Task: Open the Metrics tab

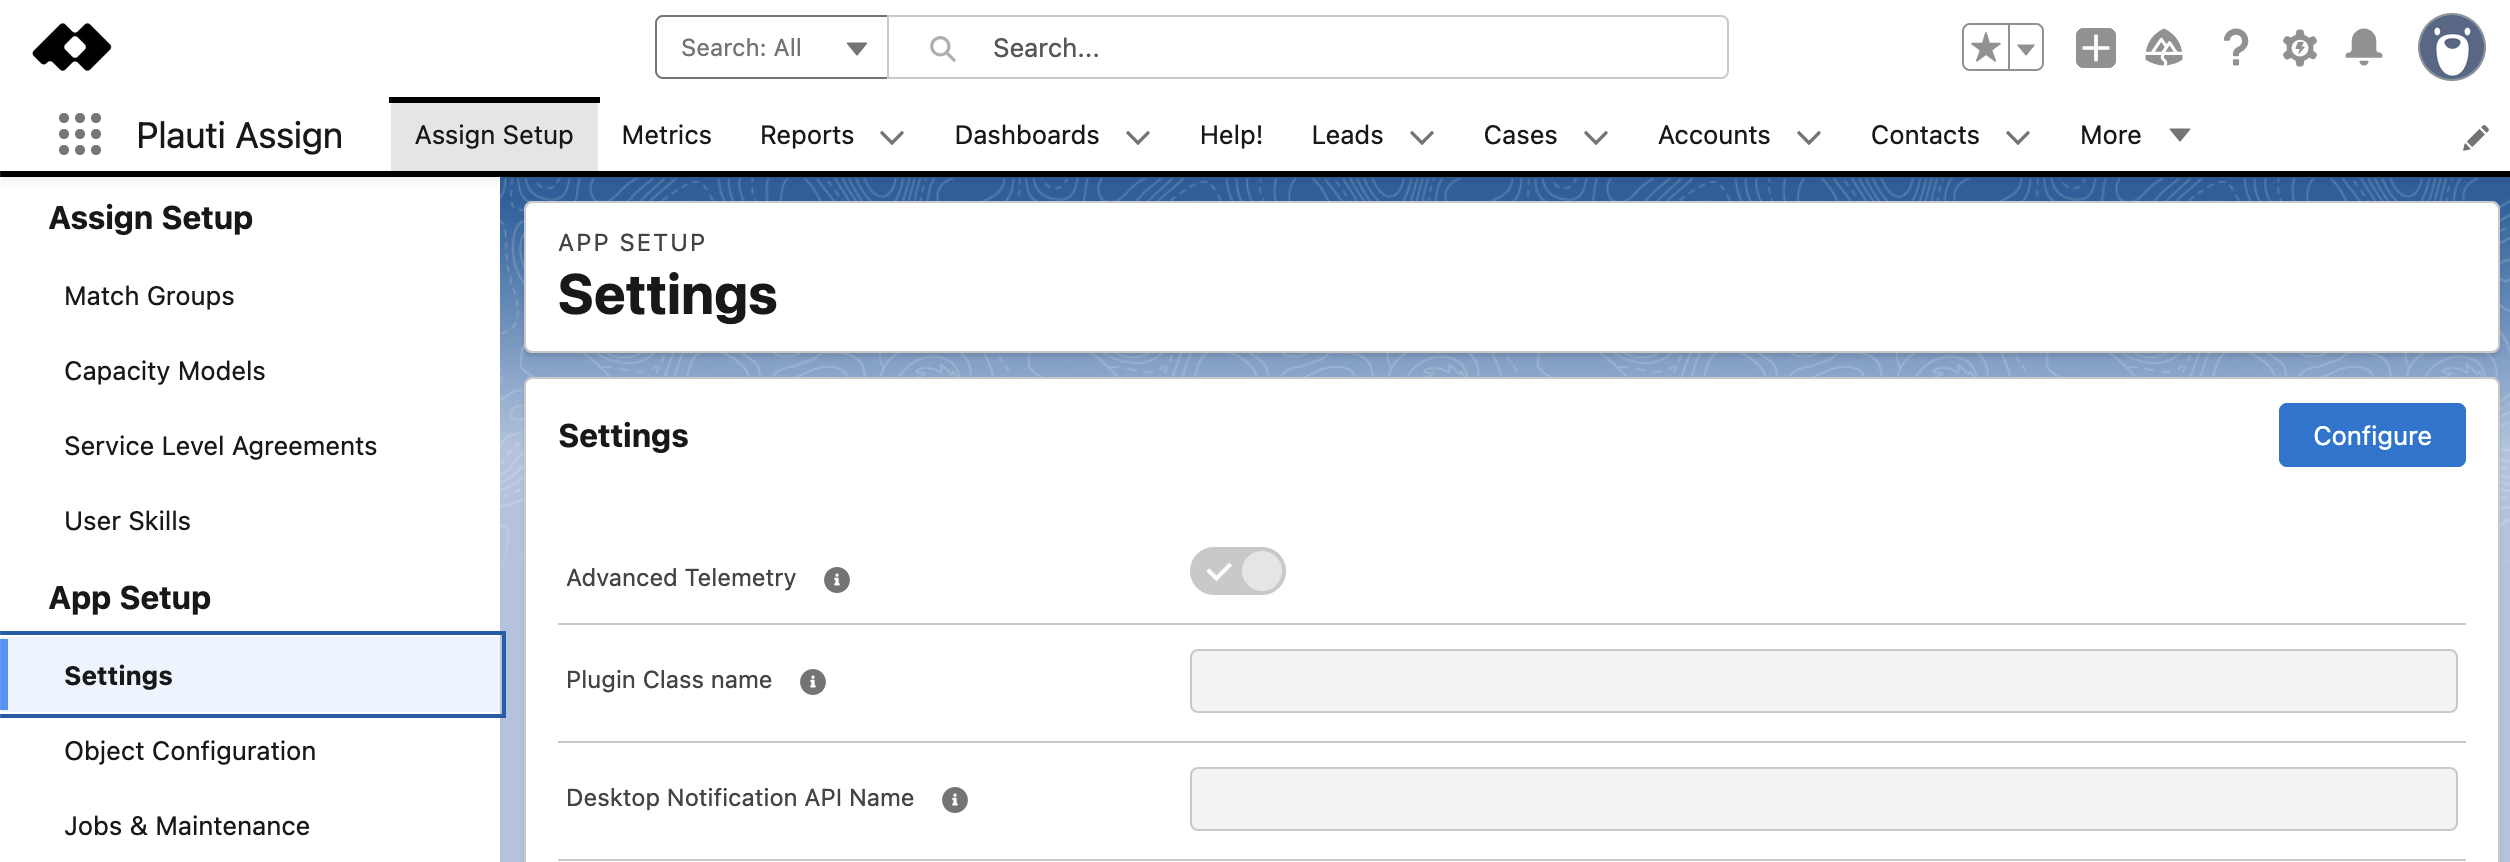Action: (667, 135)
